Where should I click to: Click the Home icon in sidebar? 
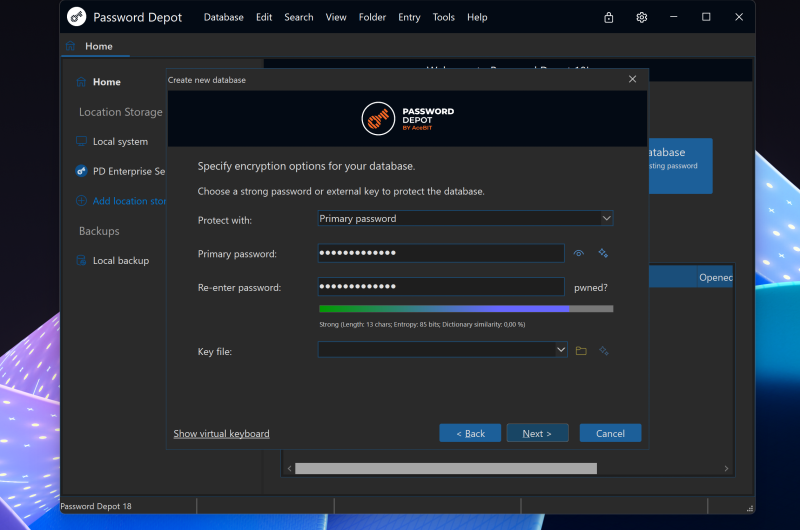point(81,82)
